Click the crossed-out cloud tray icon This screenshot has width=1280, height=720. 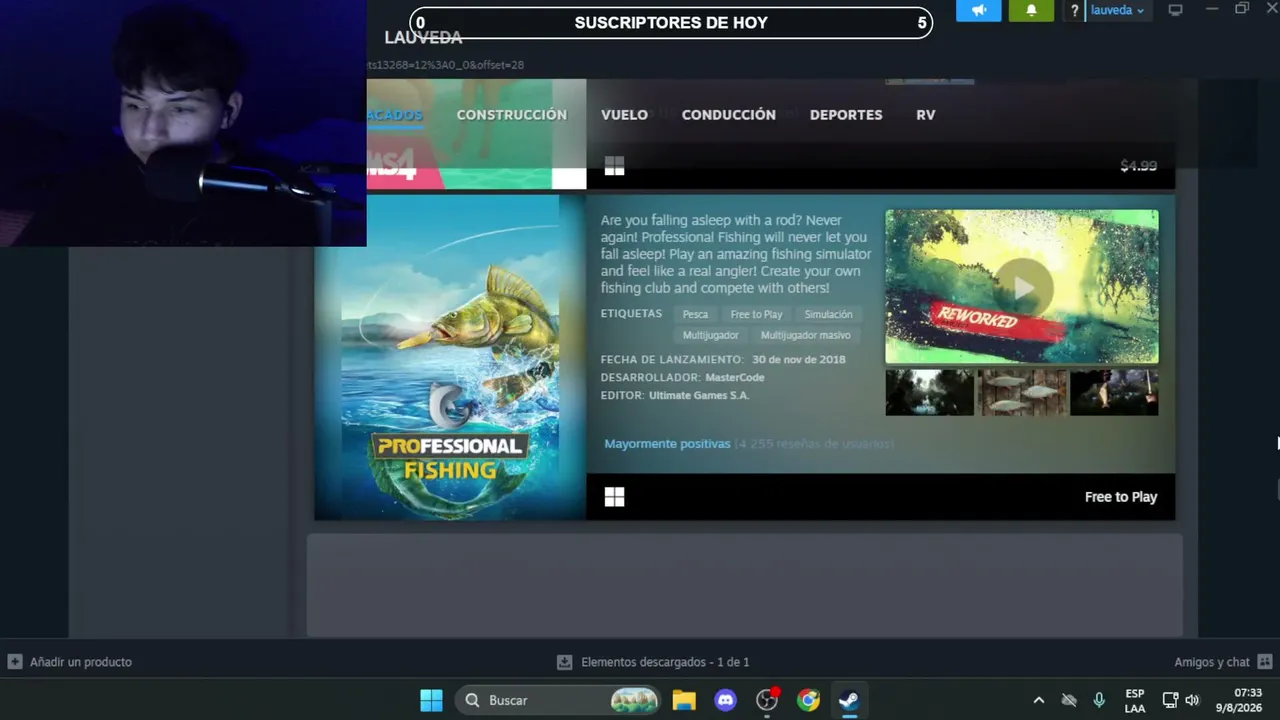click(1069, 700)
